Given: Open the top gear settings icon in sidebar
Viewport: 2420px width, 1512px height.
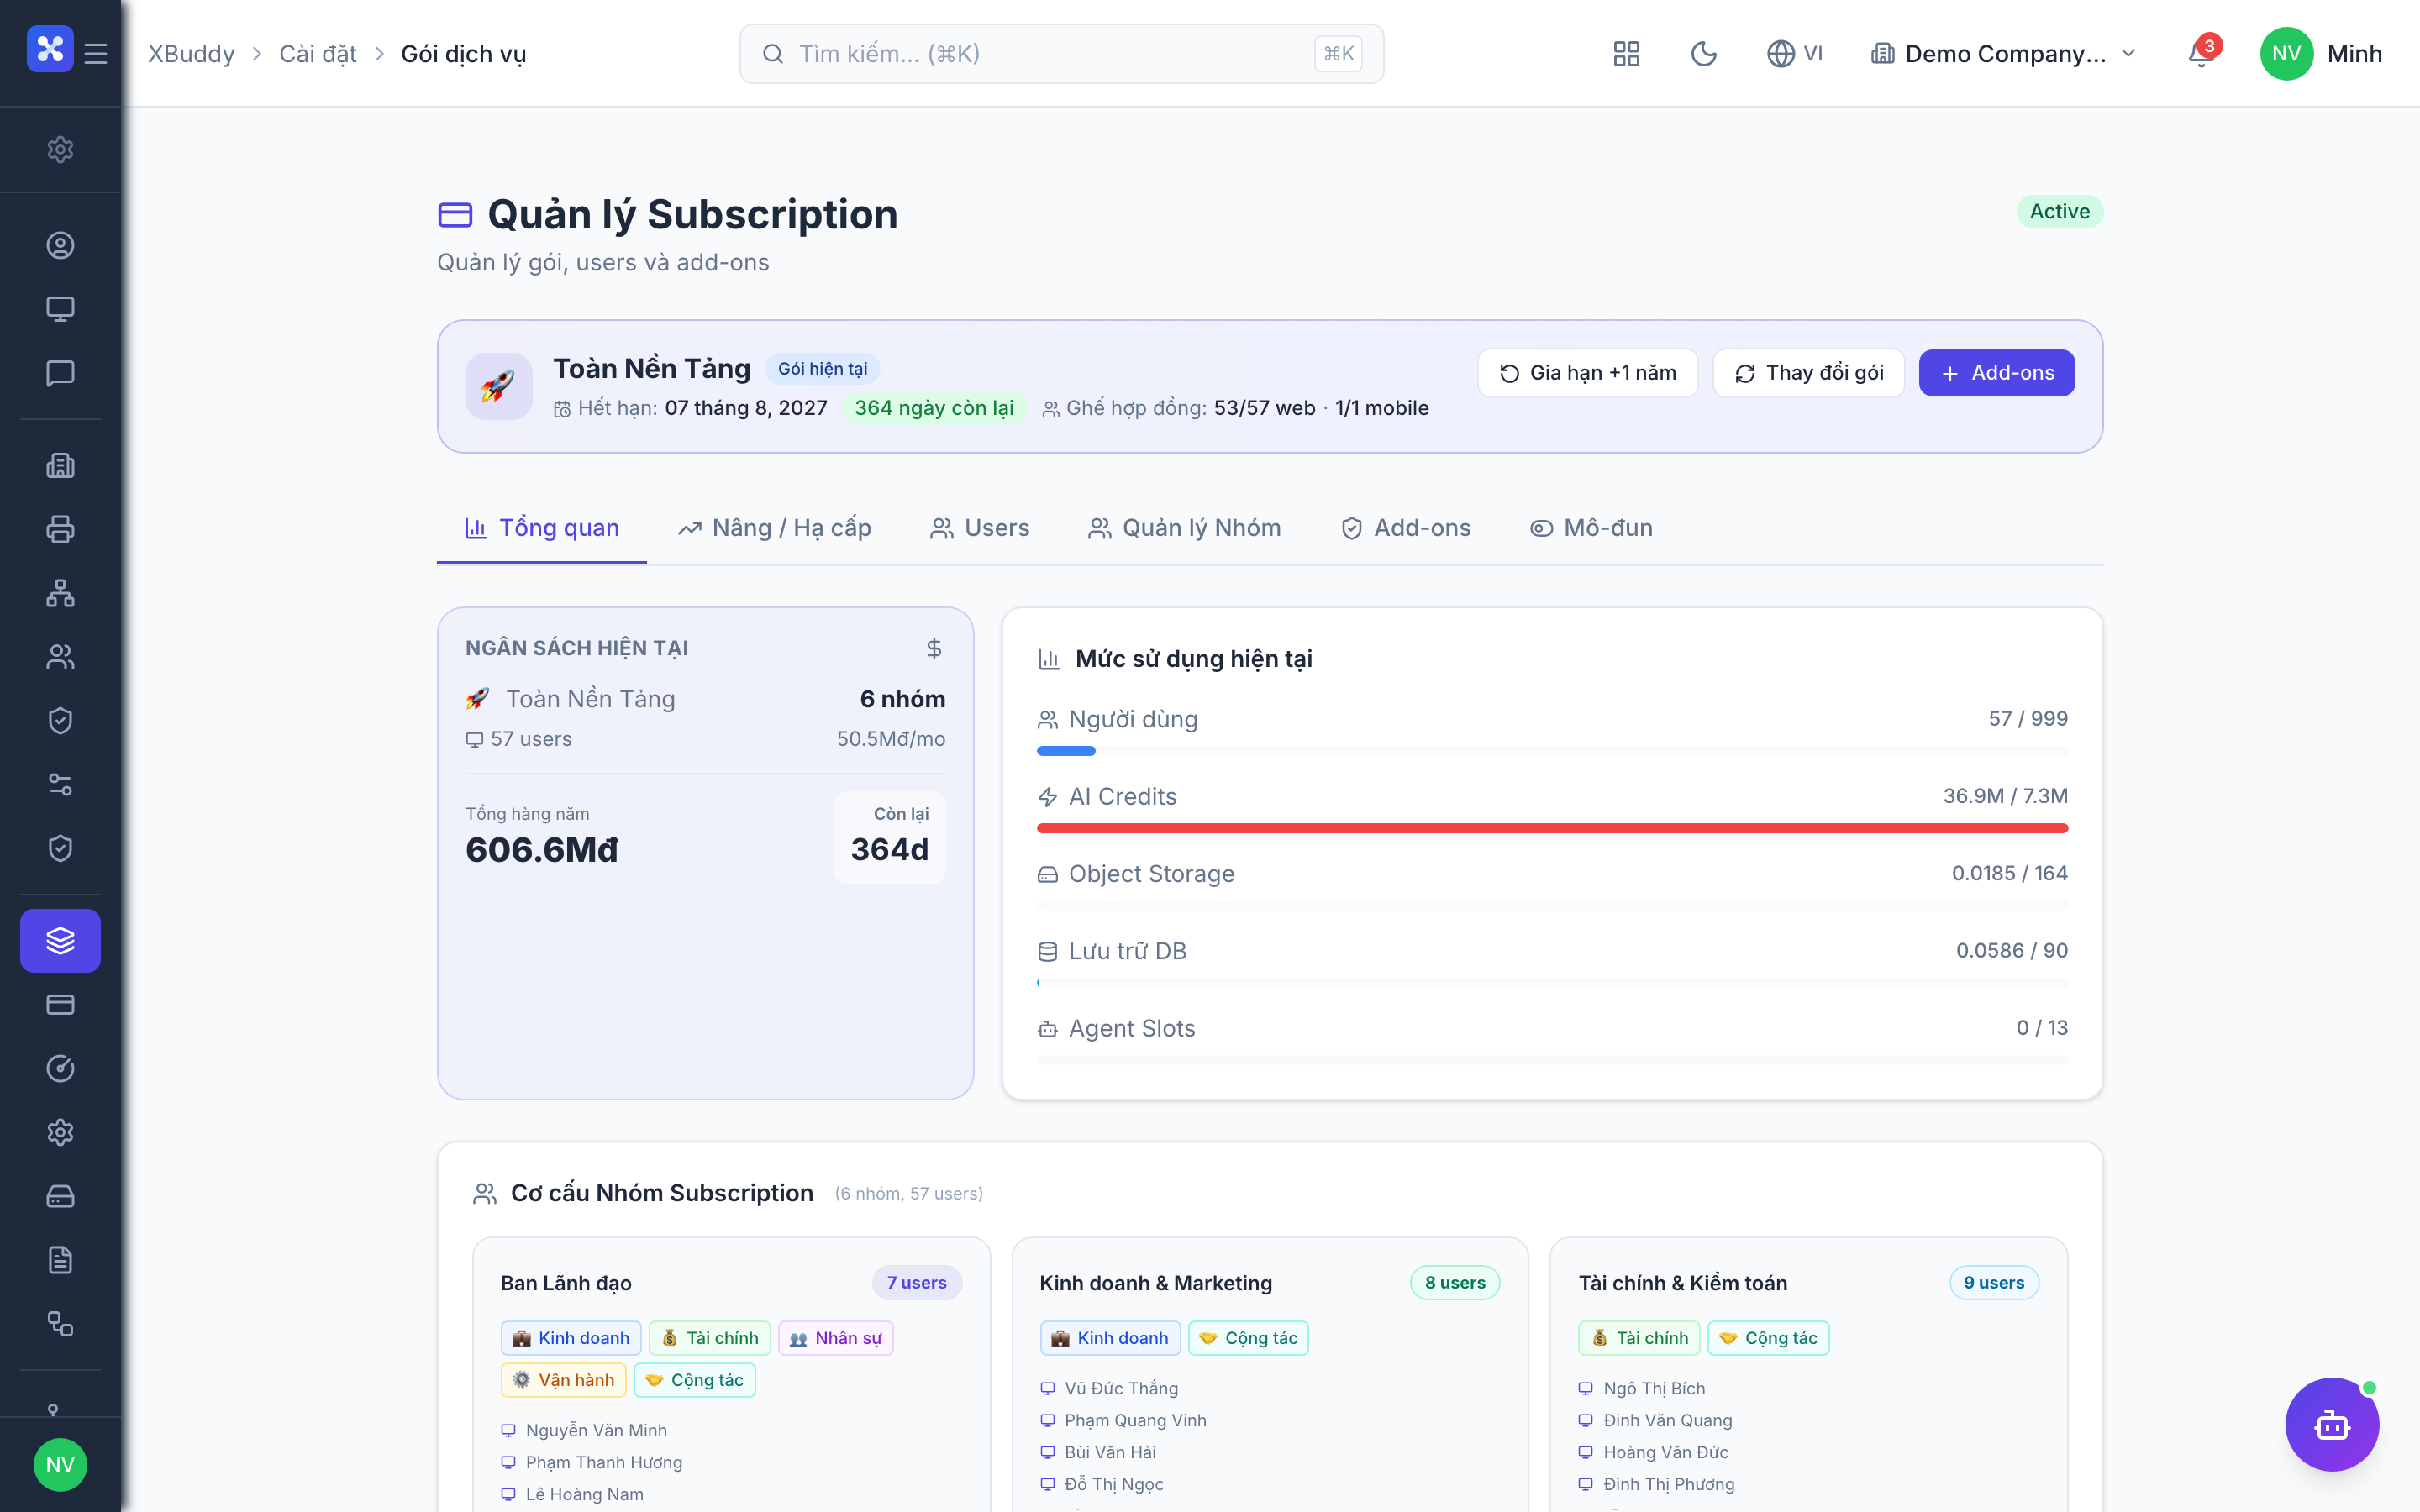Looking at the screenshot, I should point(60,149).
